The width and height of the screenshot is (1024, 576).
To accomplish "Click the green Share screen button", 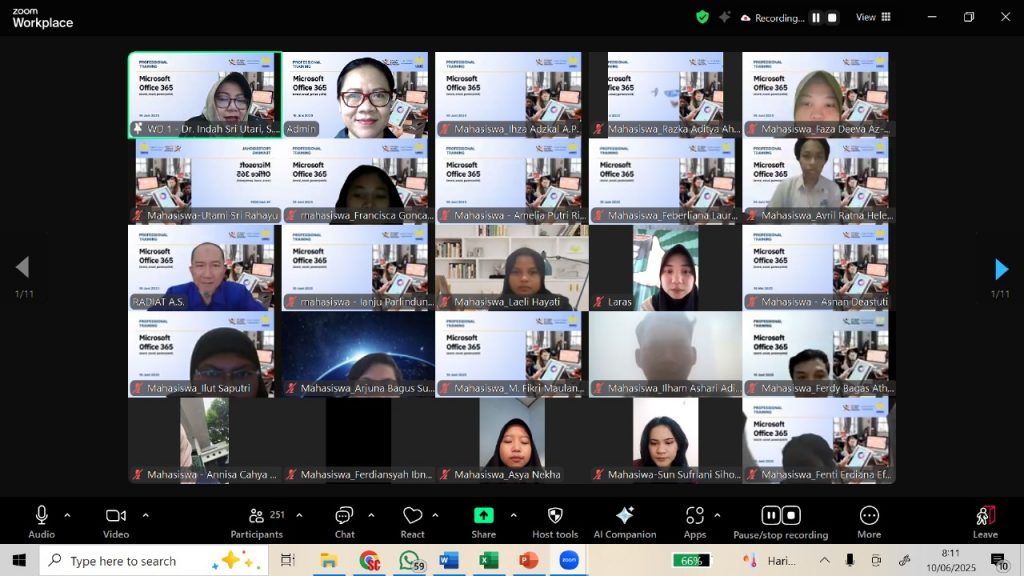I will point(483,516).
